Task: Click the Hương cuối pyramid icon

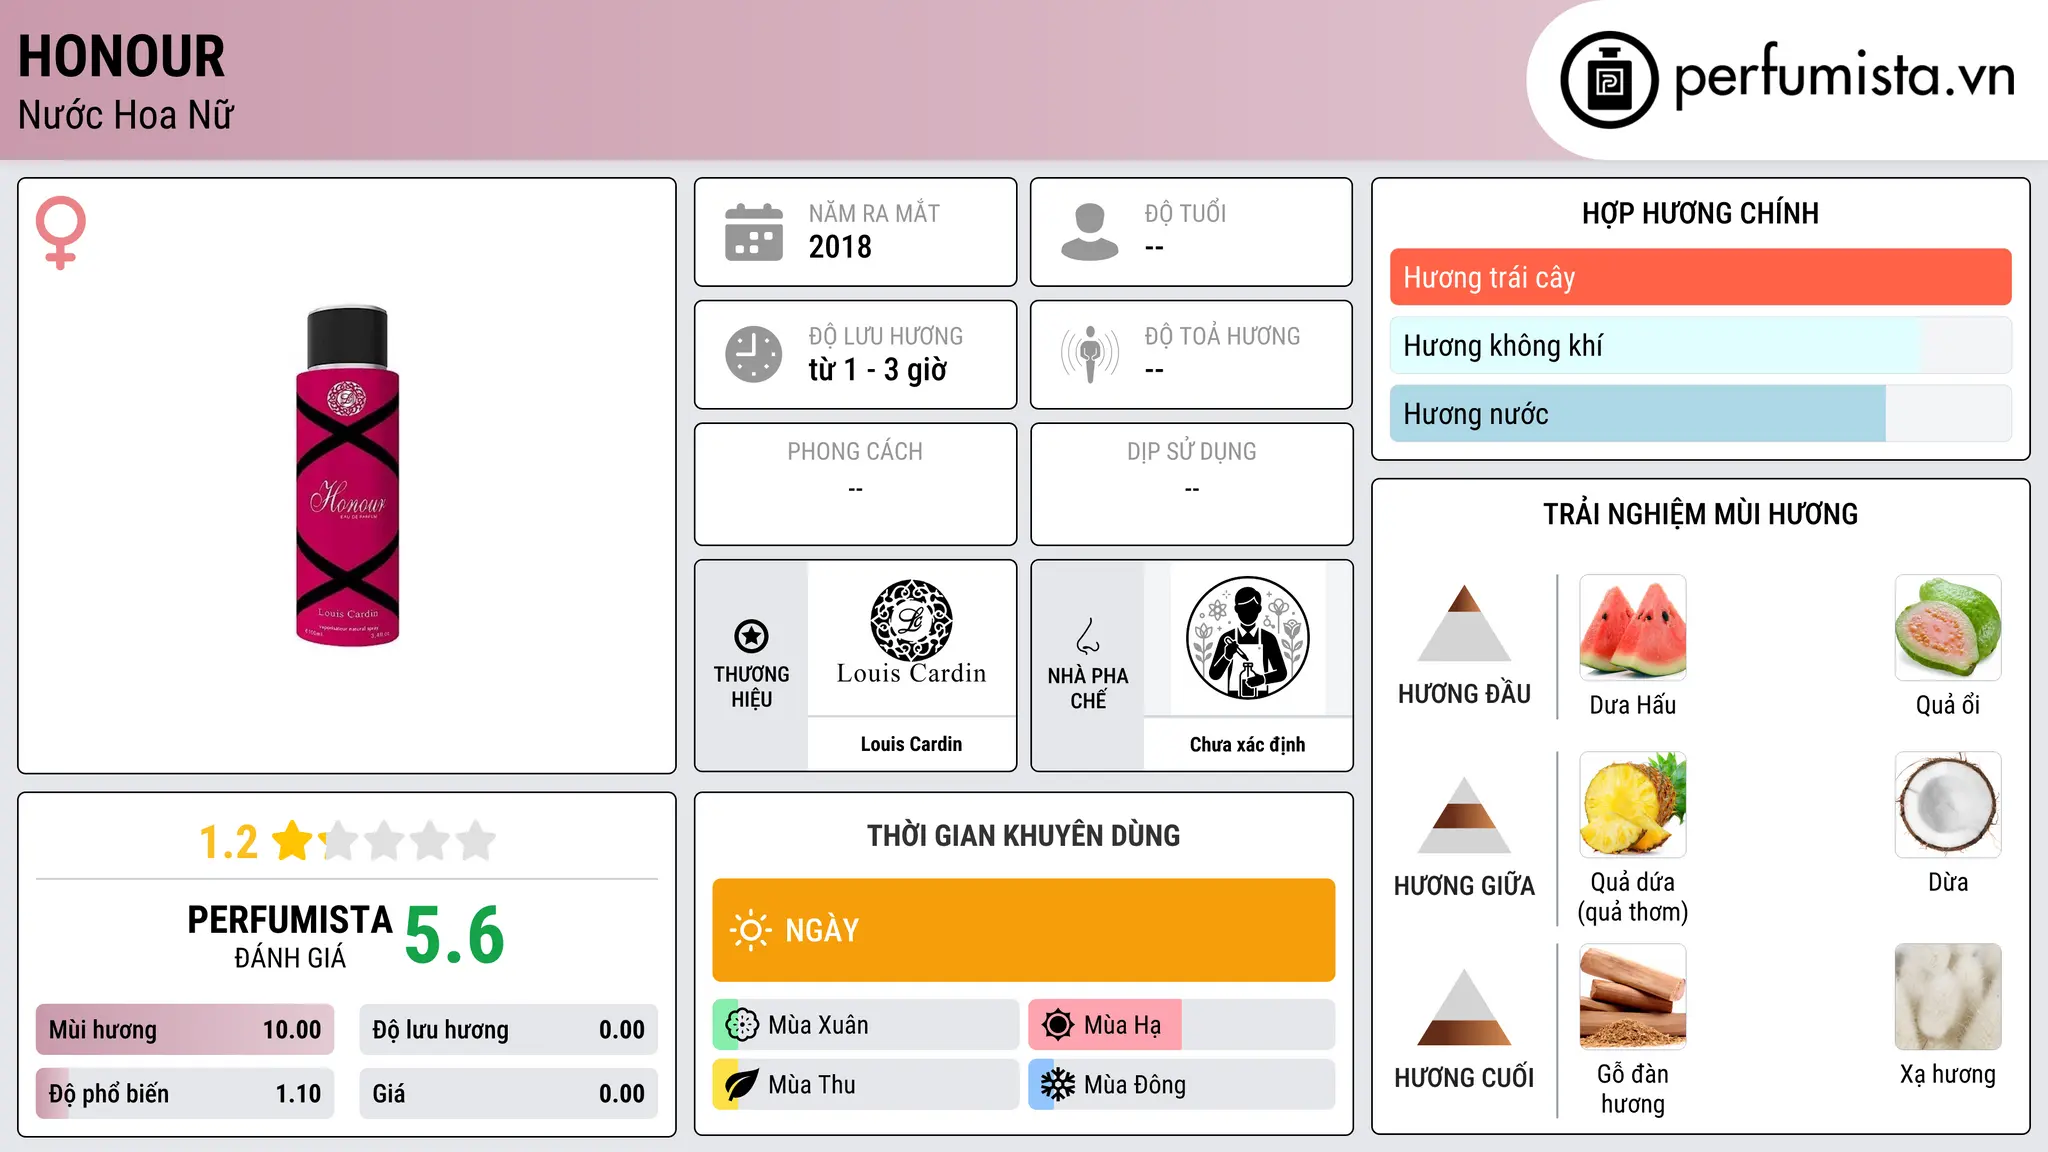Action: [1464, 1007]
